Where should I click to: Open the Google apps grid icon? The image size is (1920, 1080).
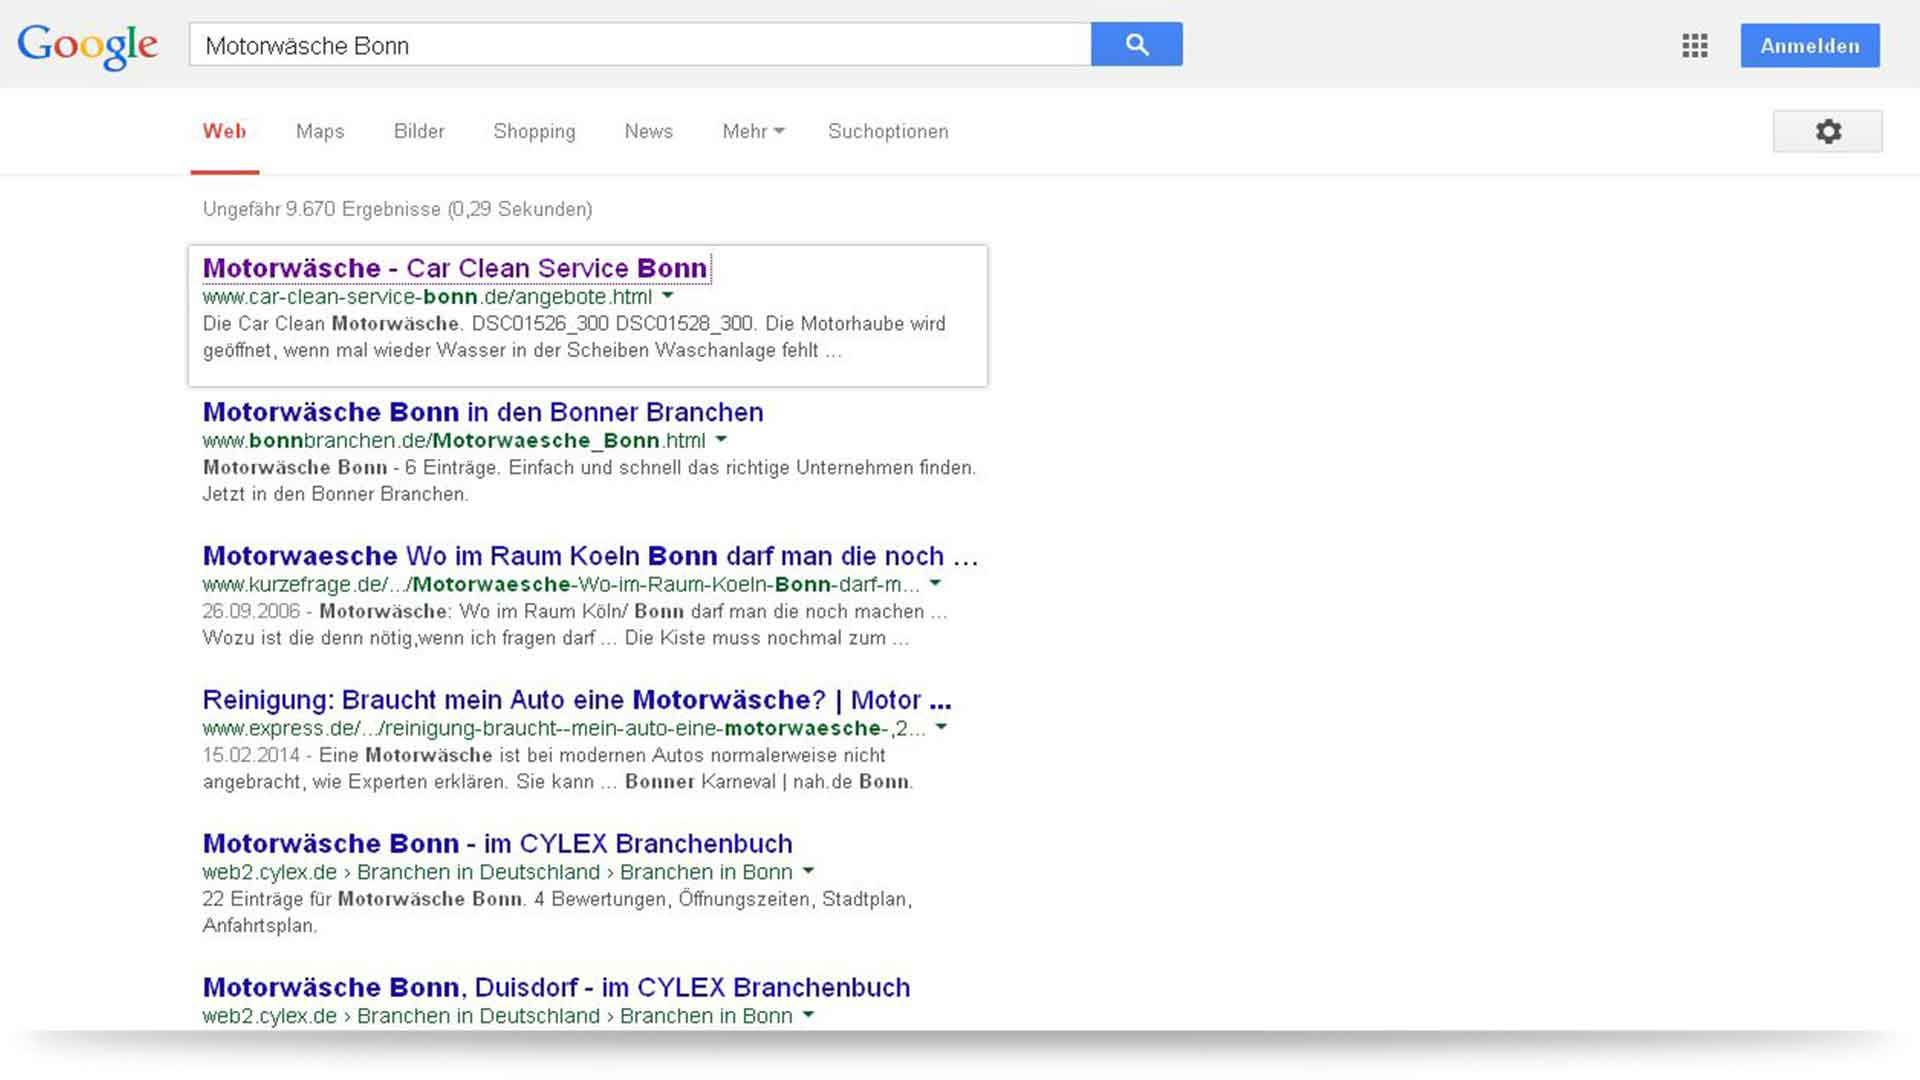tap(1694, 46)
